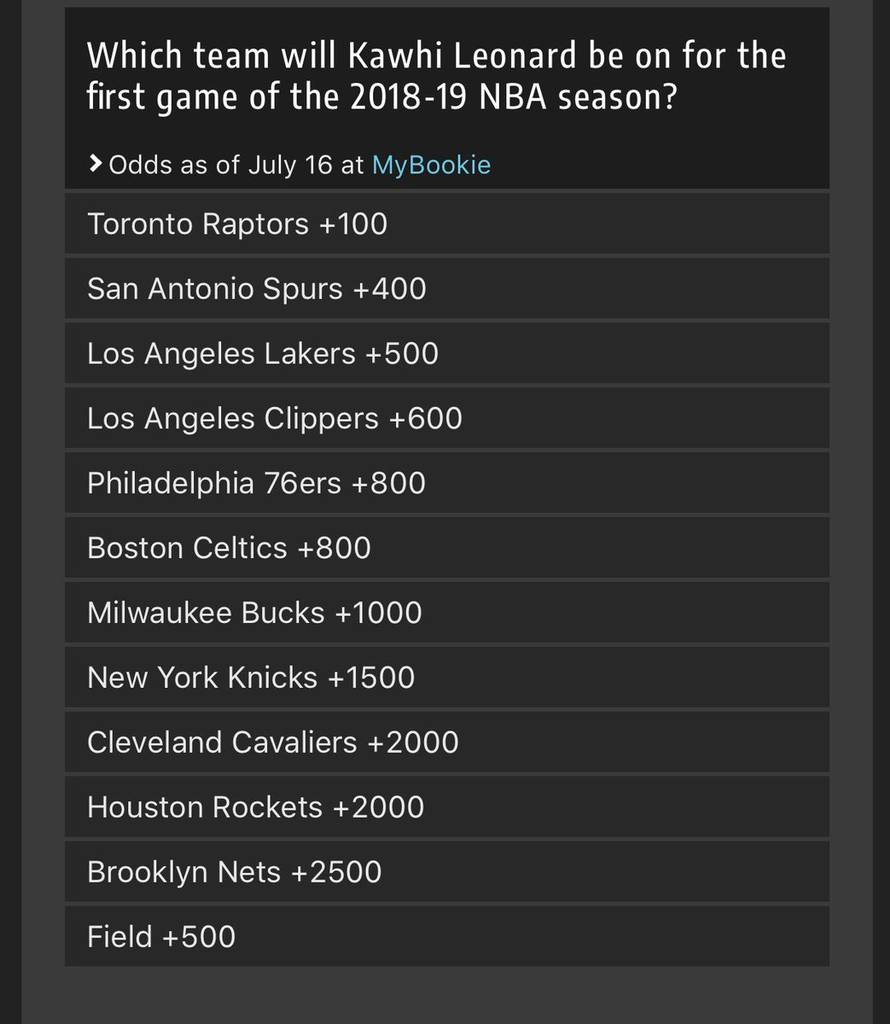Viewport: 890px width, 1024px height.
Task: Select the Field +500 option
Action: [446, 937]
